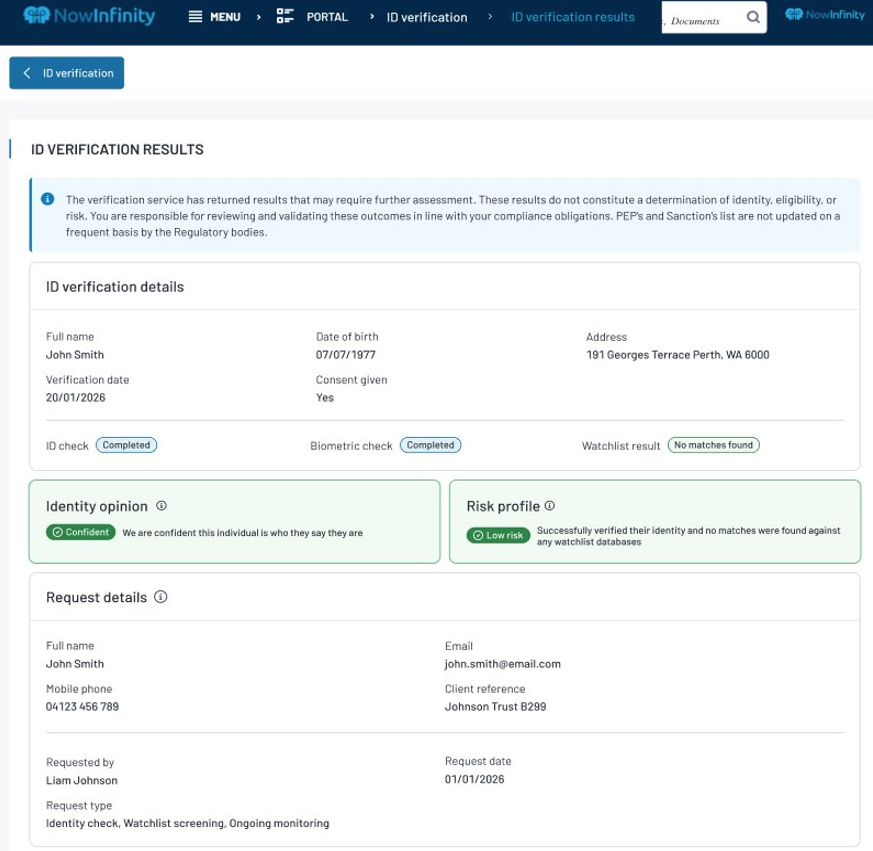Go to ID verification breadcrumb

[x=427, y=17]
